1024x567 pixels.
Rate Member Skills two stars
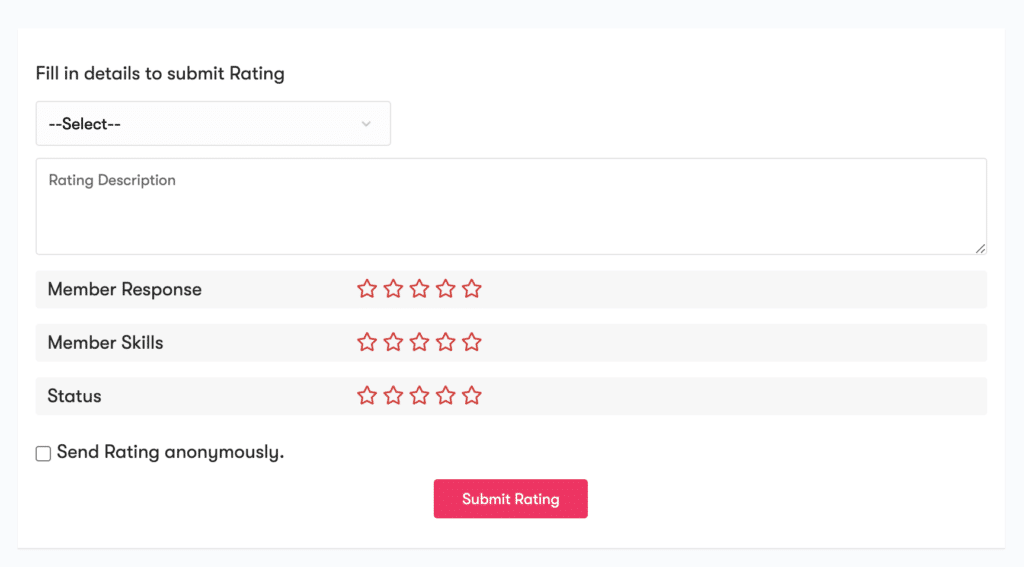393,342
